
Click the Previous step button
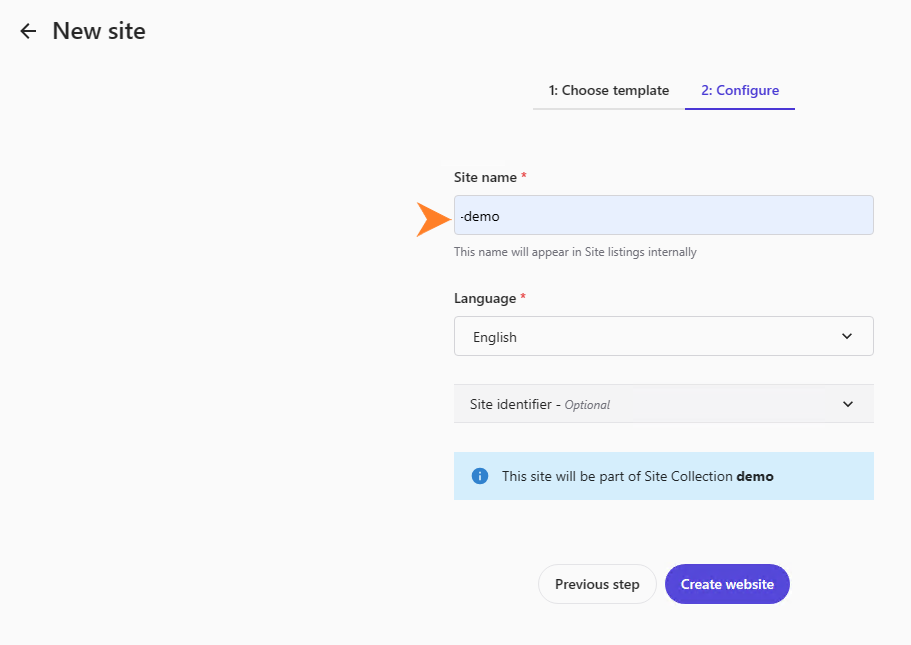pos(597,584)
